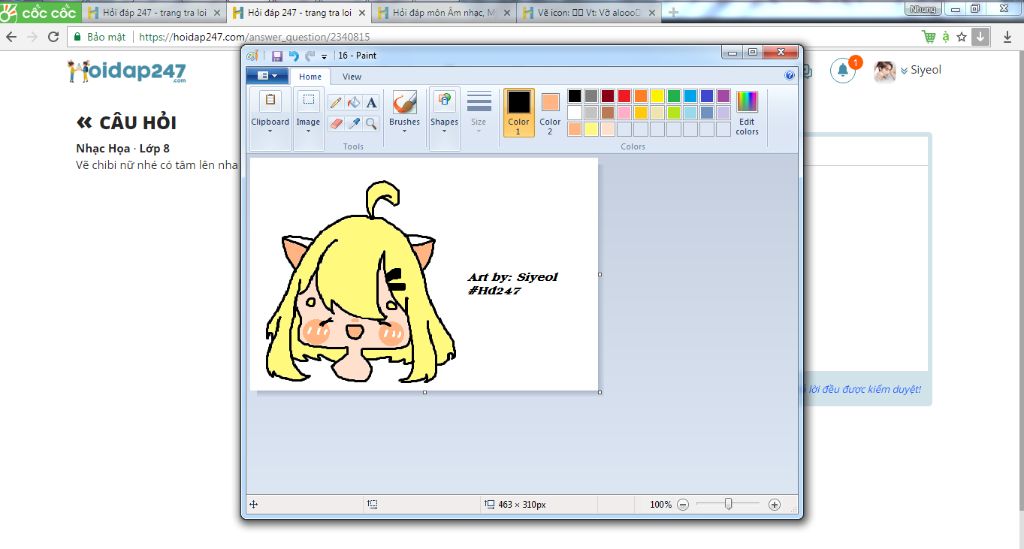Viewport: 1024px width, 549px height.
Task: Click the Zoom in plus button
Action: 774,505
